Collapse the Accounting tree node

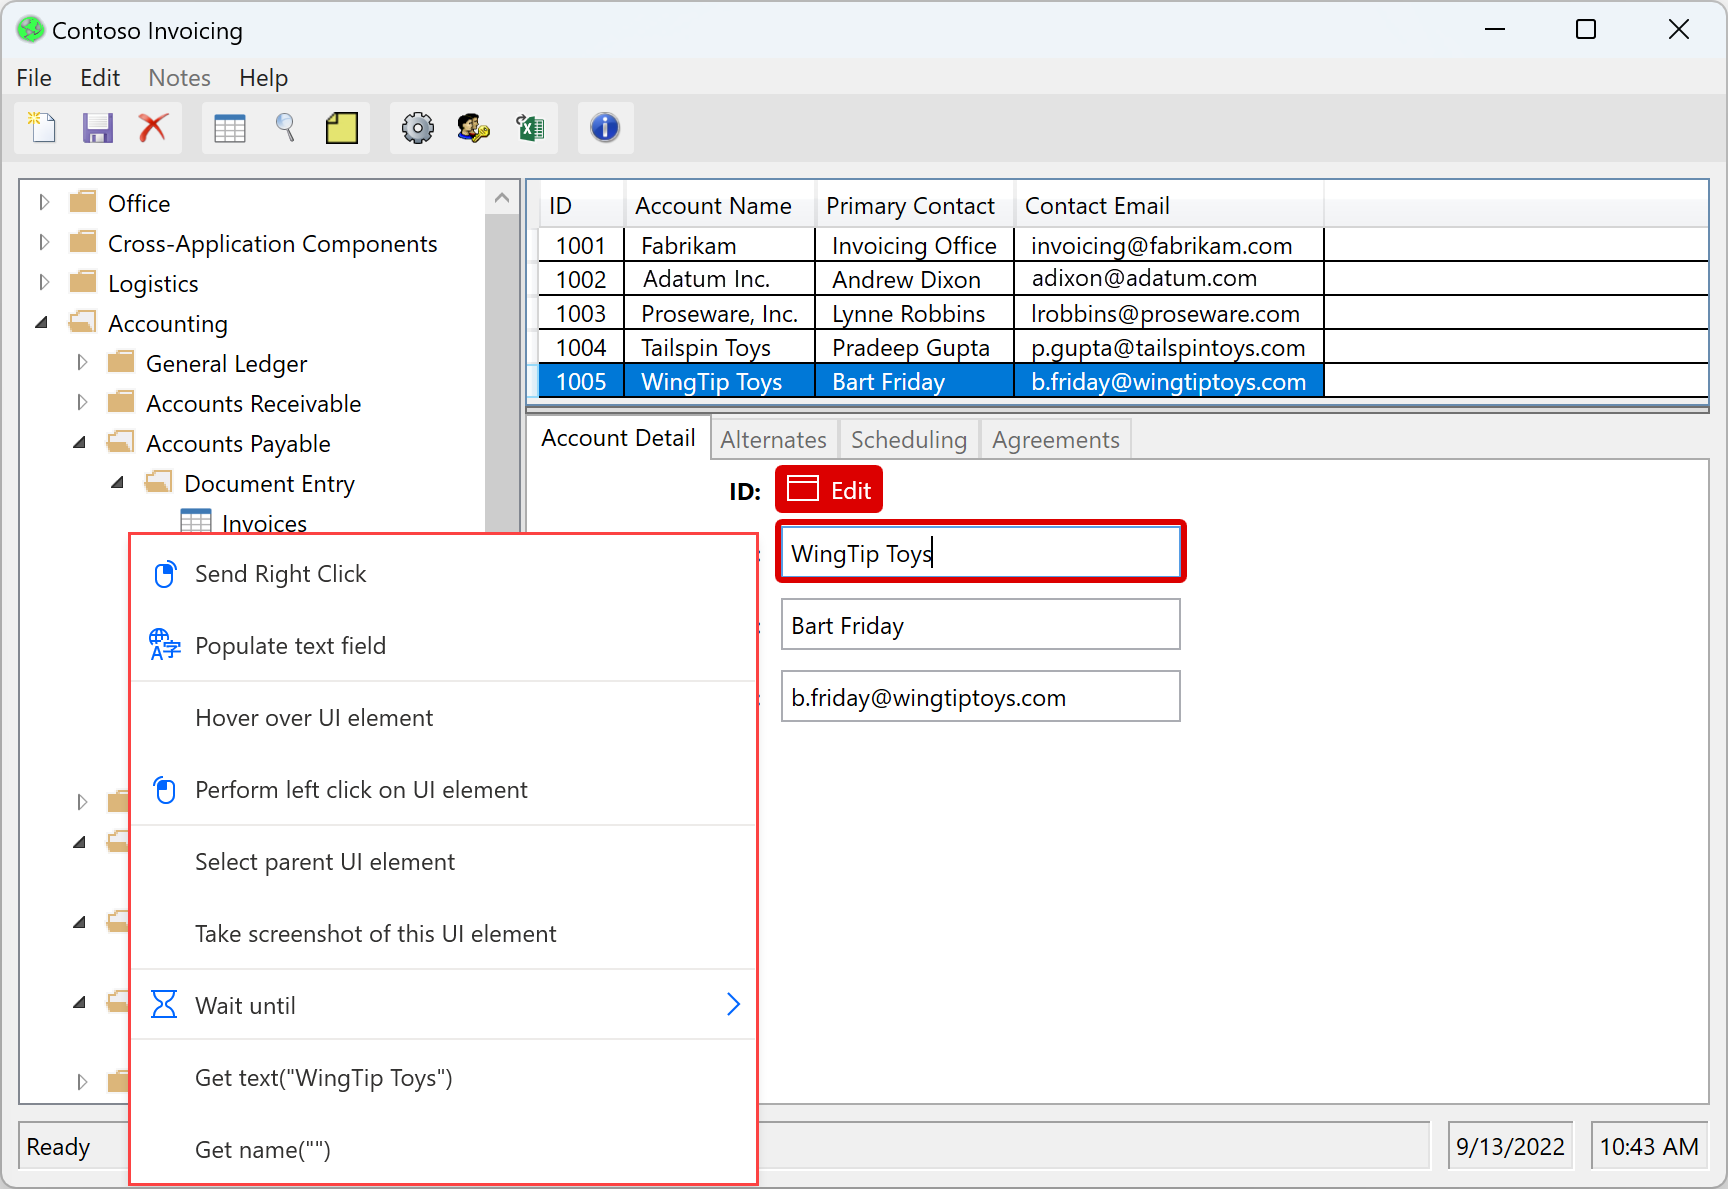click(42, 323)
